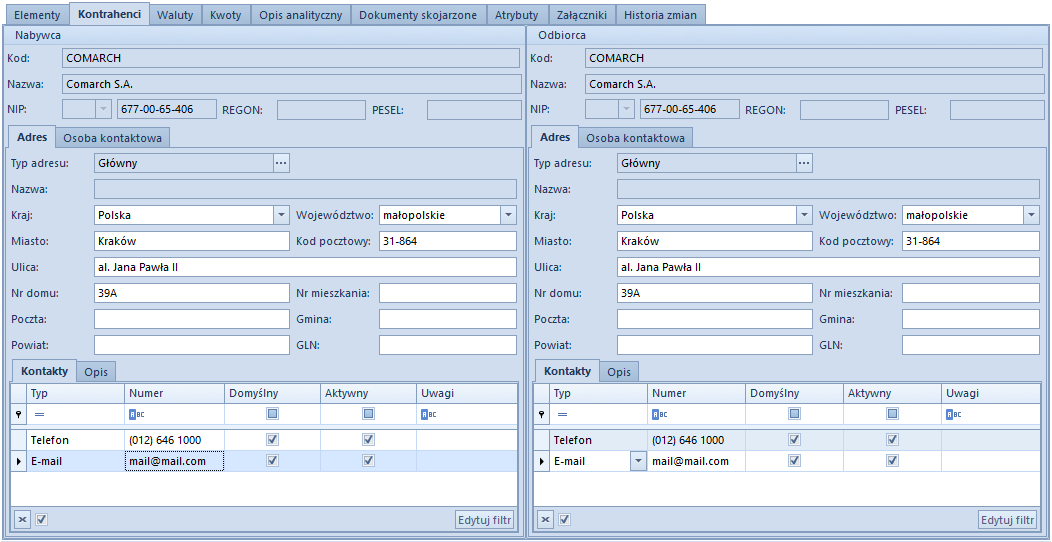This screenshot has height=542, width=1052.
Task: Open the Atrybuty tab
Action: click(517, 14)
